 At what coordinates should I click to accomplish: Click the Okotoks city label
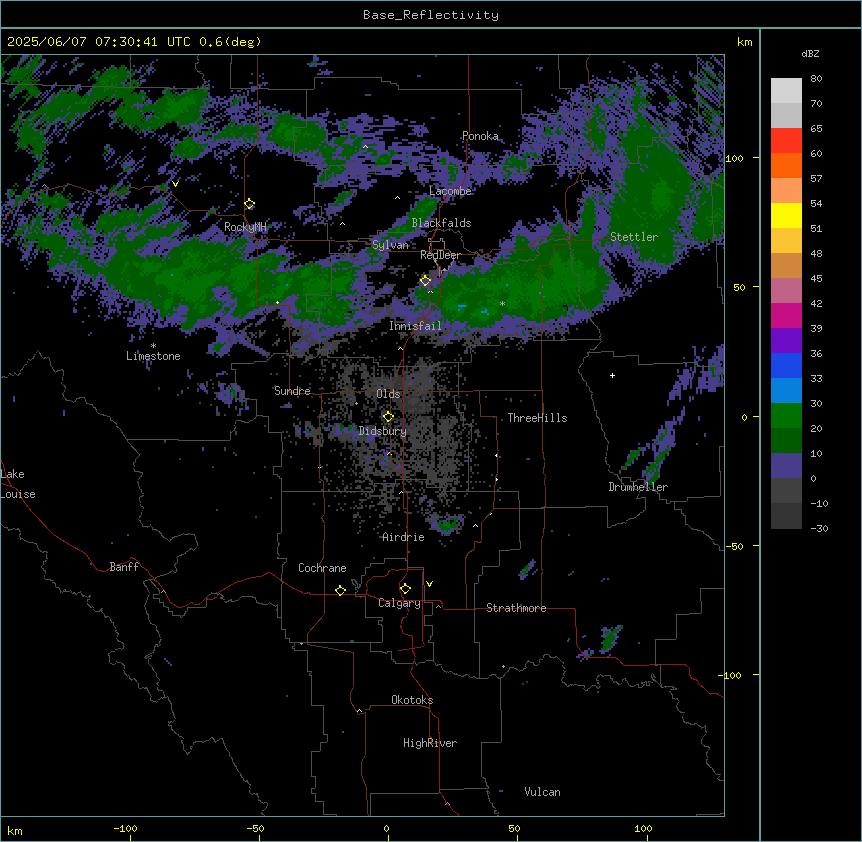pyautogui.click(x=412, y=700)
